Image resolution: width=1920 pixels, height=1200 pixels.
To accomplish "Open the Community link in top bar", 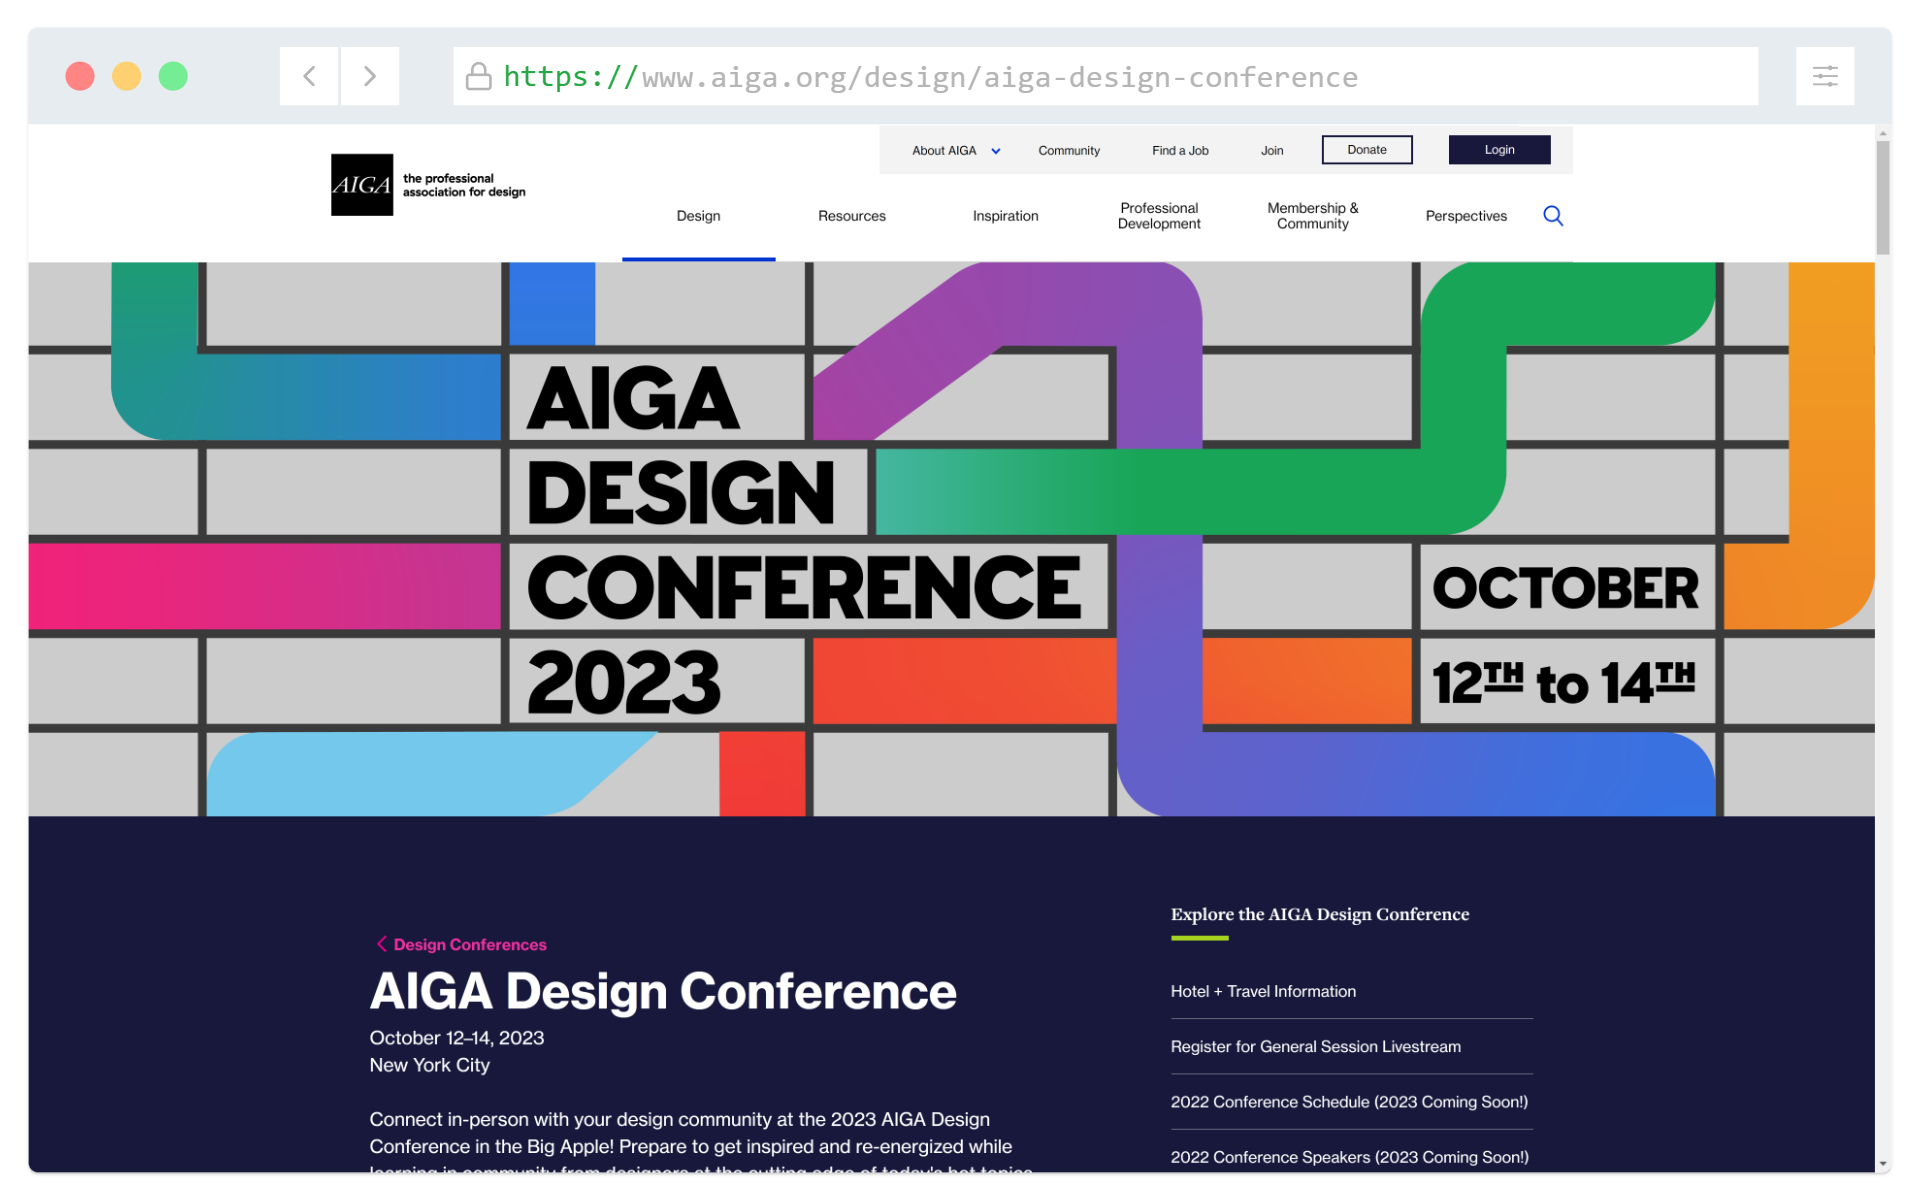I will [x=1069, y=151].
